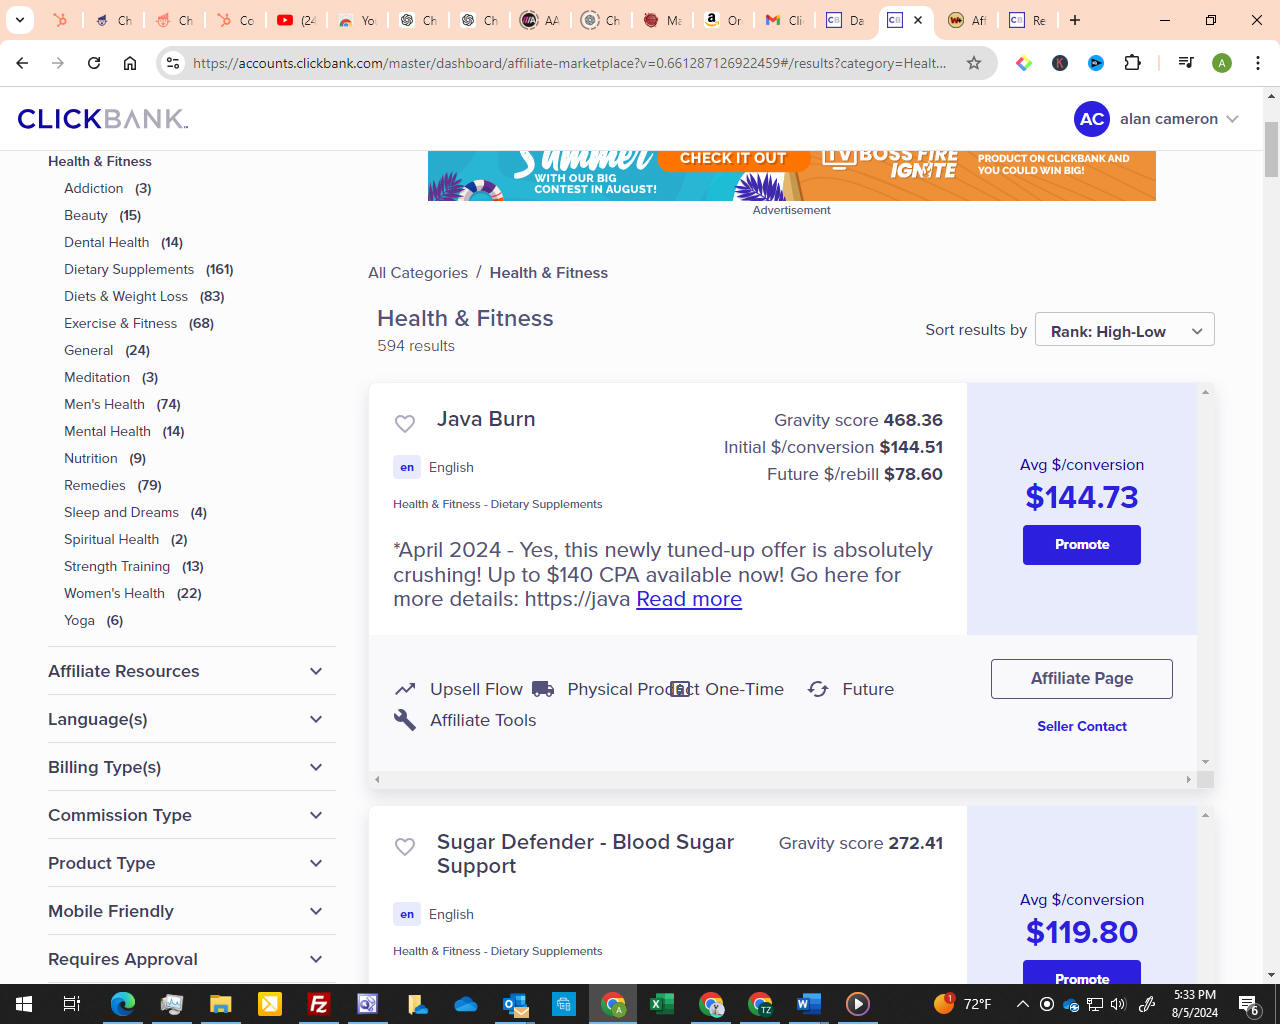Expand the Product Type filter
This screenshot has height=1024, width=1280.
[191, 863]
